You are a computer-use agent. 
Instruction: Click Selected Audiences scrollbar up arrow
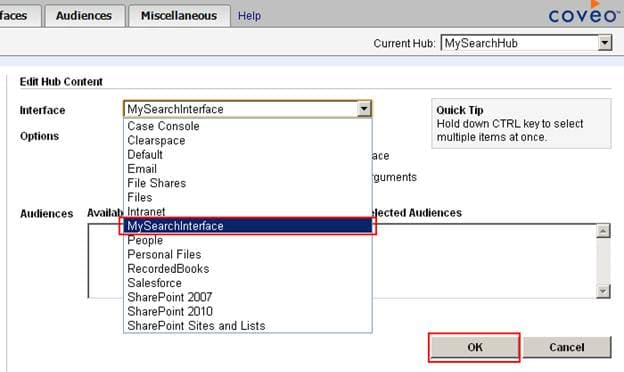[x=603, y=231]
